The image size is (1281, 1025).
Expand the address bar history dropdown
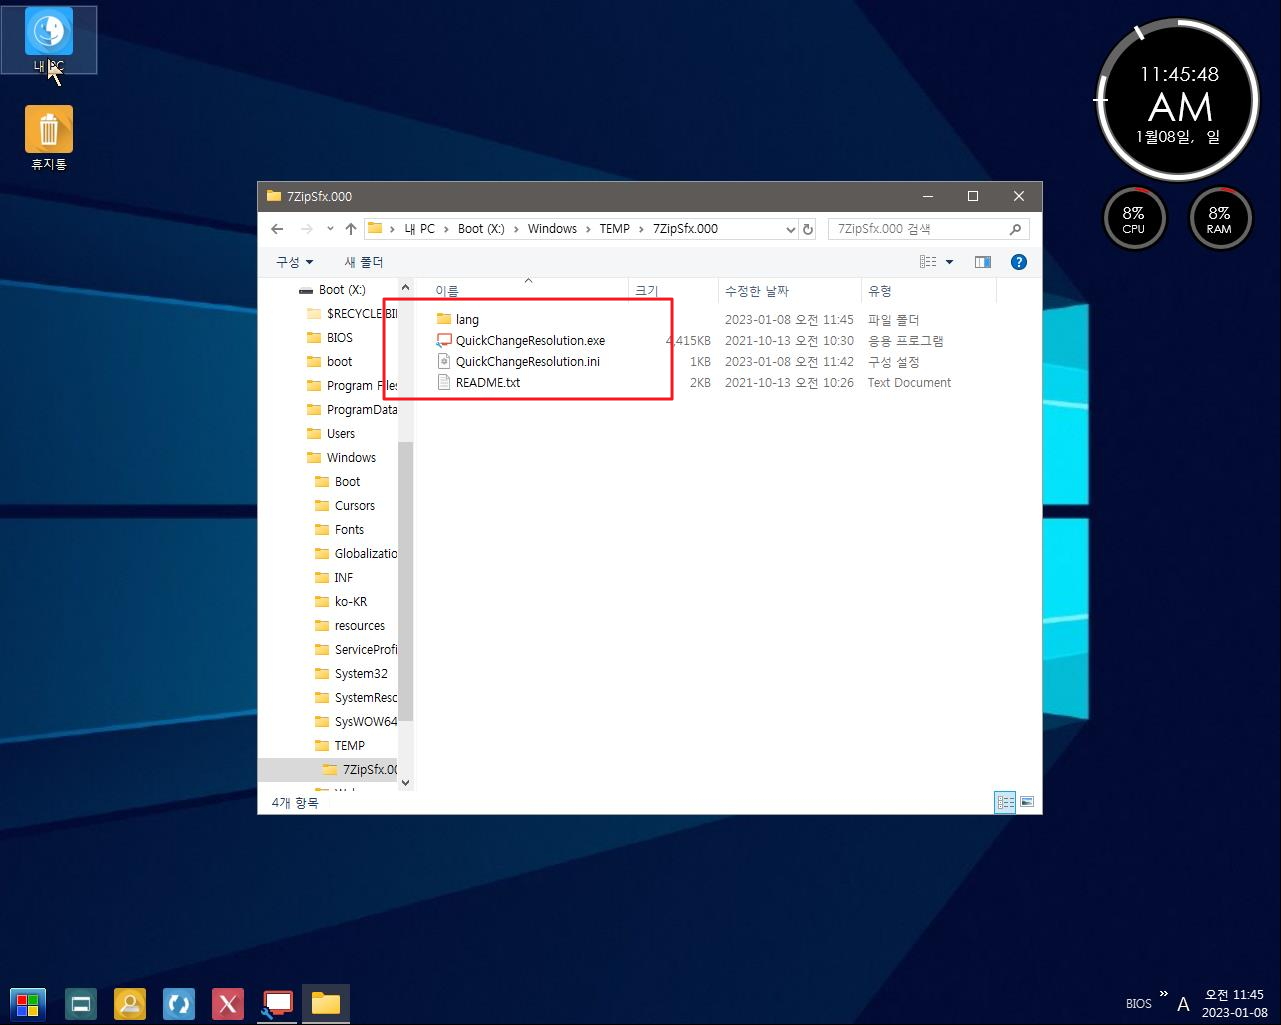791,229
